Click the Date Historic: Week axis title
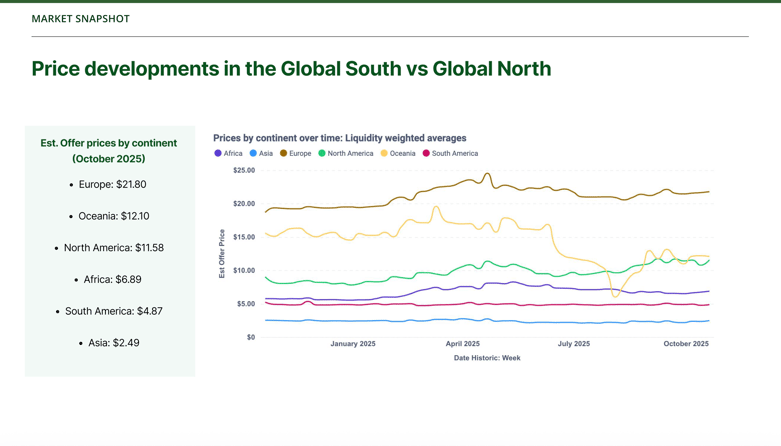The image size is (781, 446). 487,358
